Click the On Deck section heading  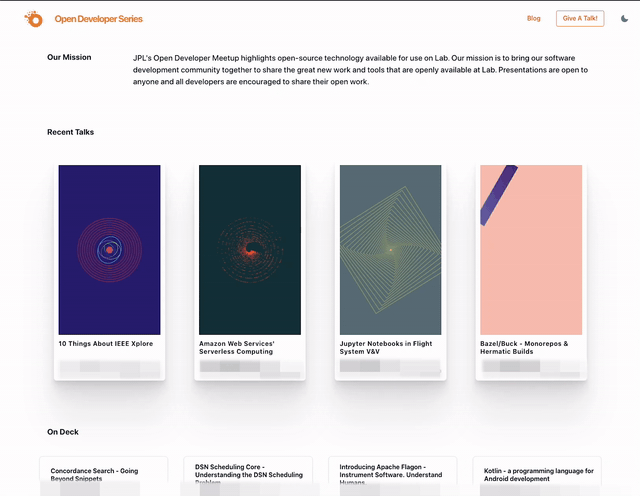point(62,432)
